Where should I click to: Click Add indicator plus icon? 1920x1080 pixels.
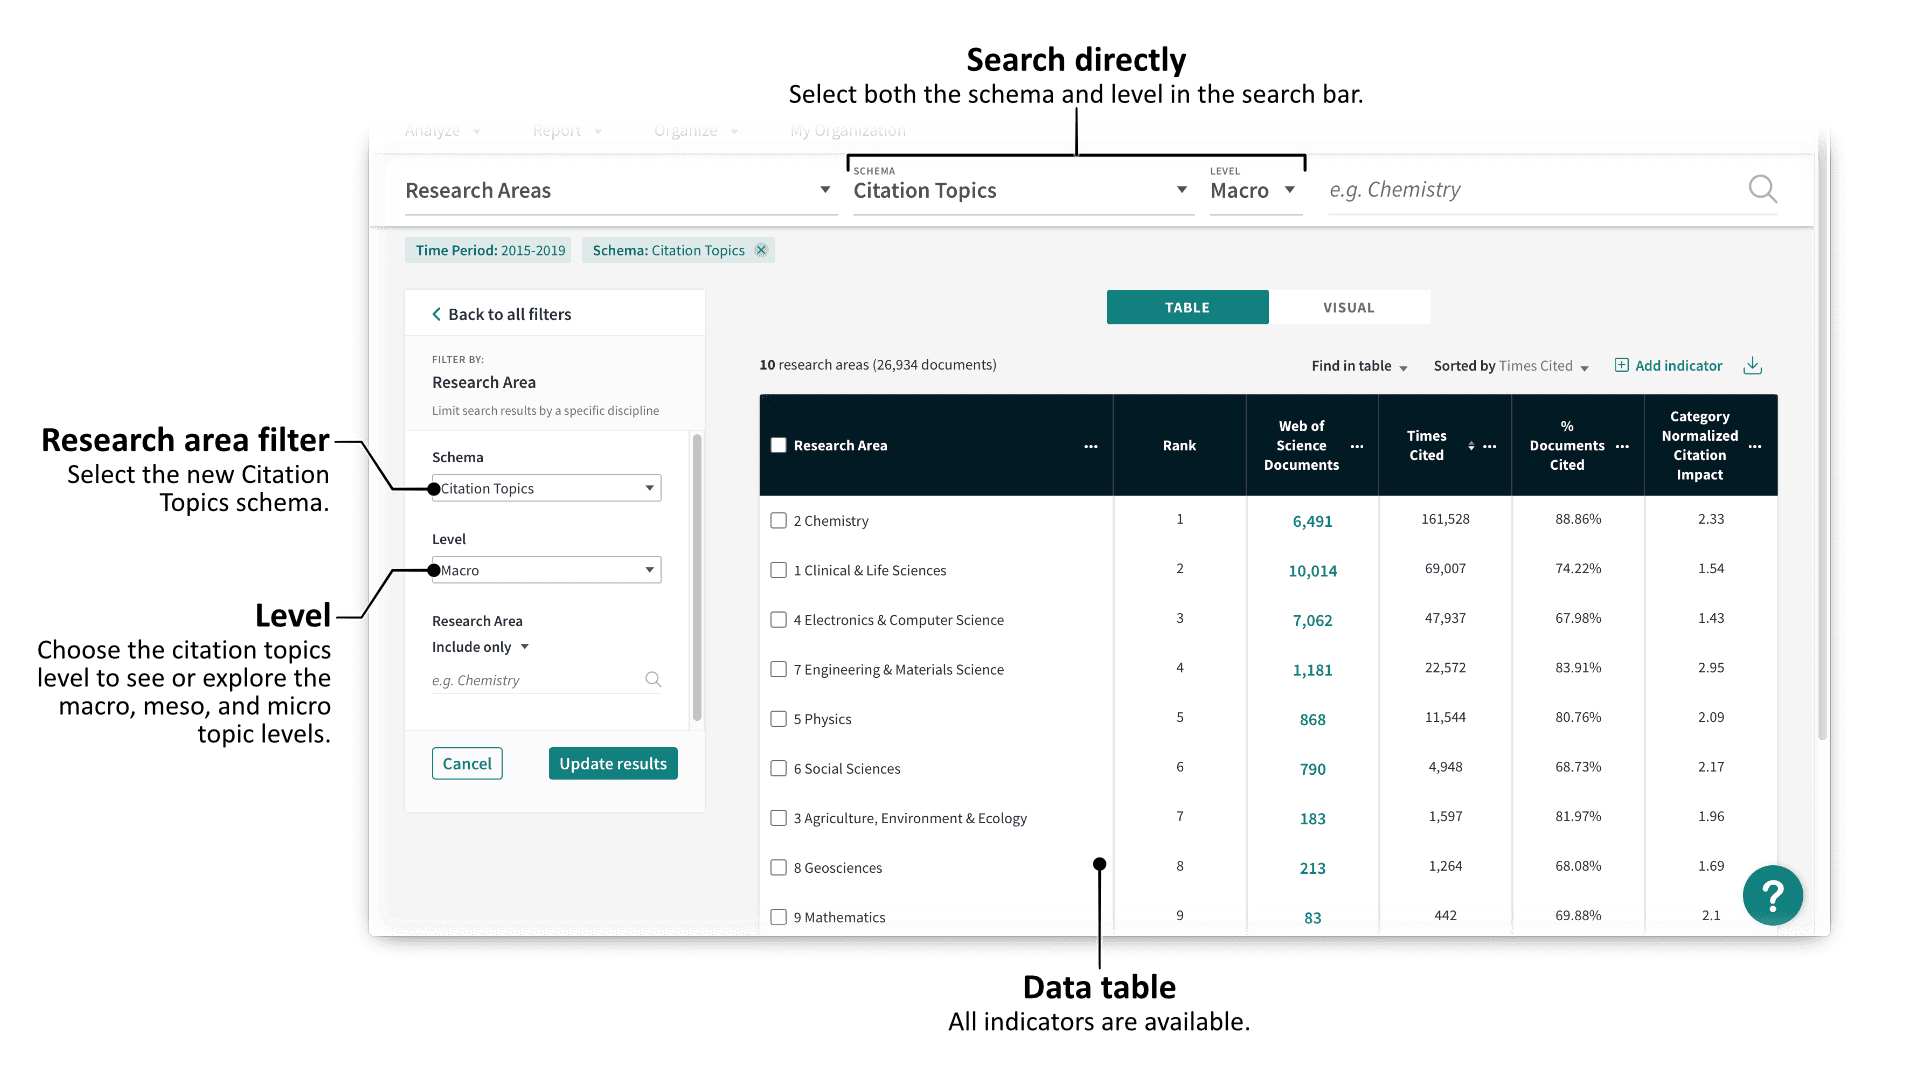[x=1622, y=365]
